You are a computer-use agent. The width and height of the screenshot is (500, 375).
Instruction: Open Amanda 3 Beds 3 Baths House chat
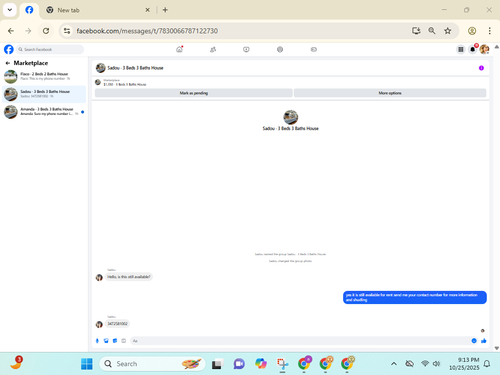(44, 112)
